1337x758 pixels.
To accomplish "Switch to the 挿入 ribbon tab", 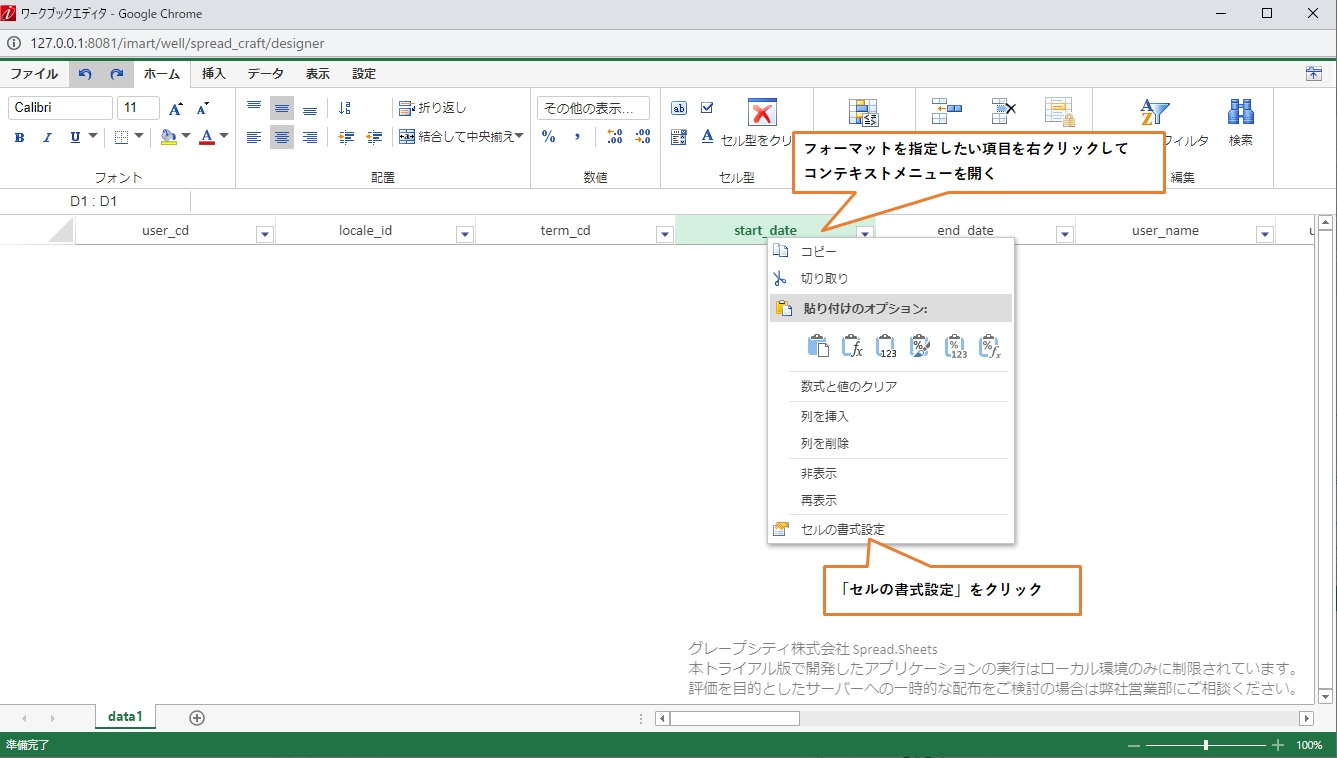I will pos(214,74).
